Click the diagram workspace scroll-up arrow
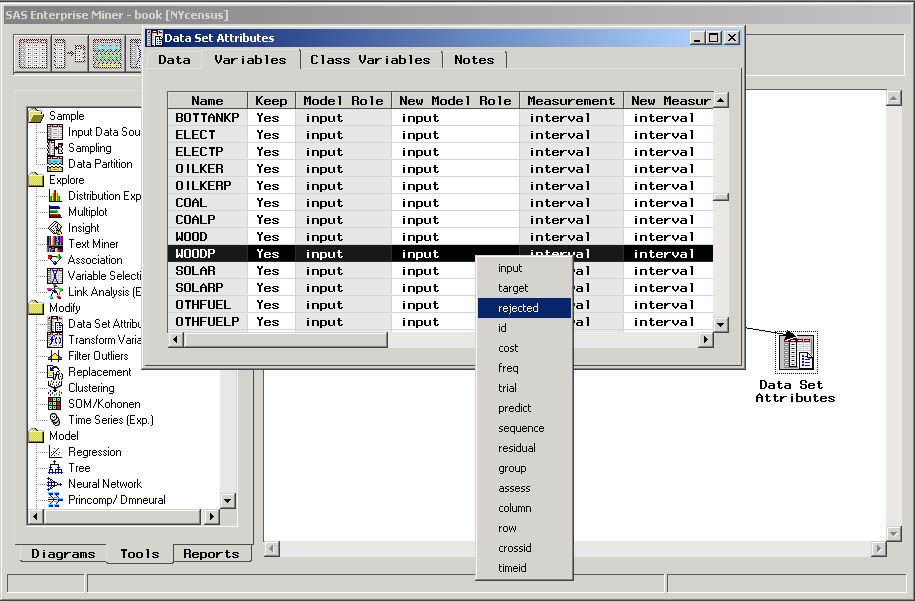The width and height of the screenshot is (915, 602). click(893, 98)
